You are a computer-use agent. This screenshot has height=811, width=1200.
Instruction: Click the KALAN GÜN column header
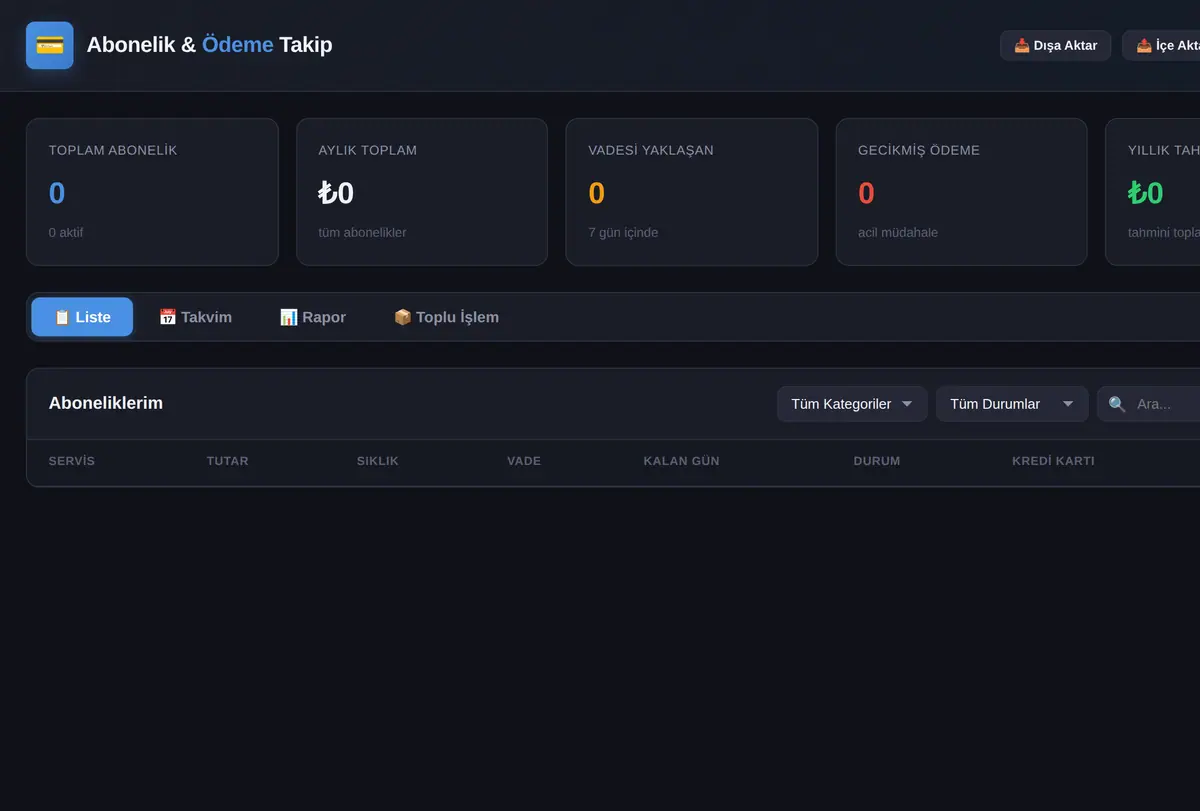pyautogui.click(x=682, y=461)
